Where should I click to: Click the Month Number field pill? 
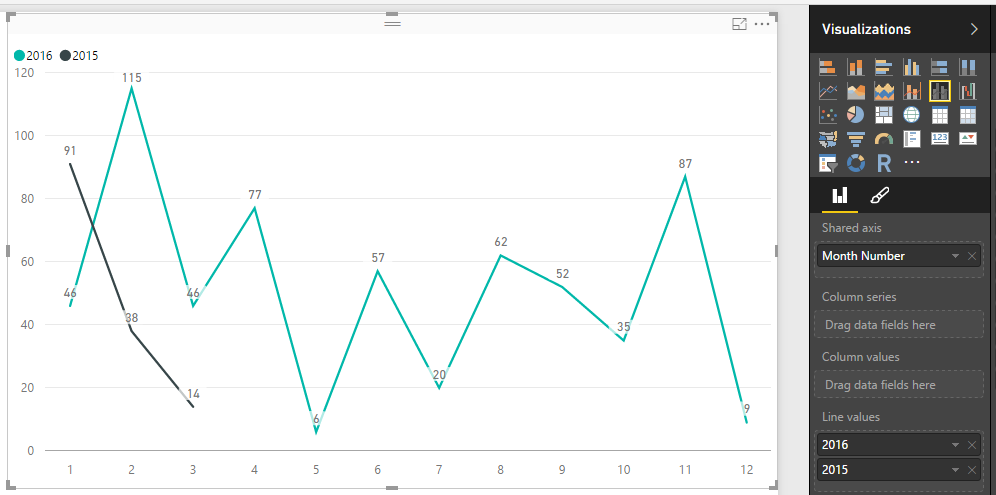click(899, 256)
